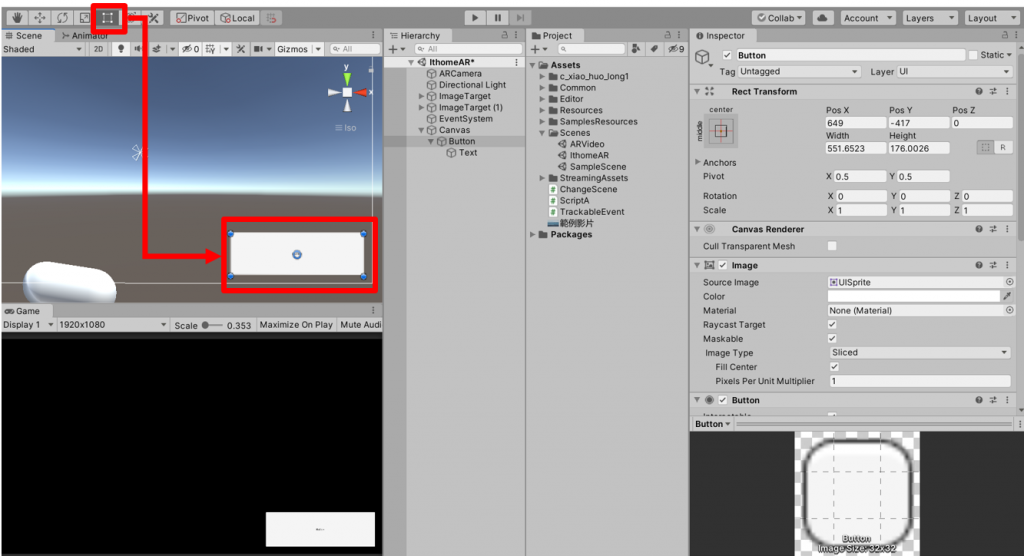This screenshot has width=1024, height=556.
Task: Open Source Image object picker
Action: tap(1009, 282)
